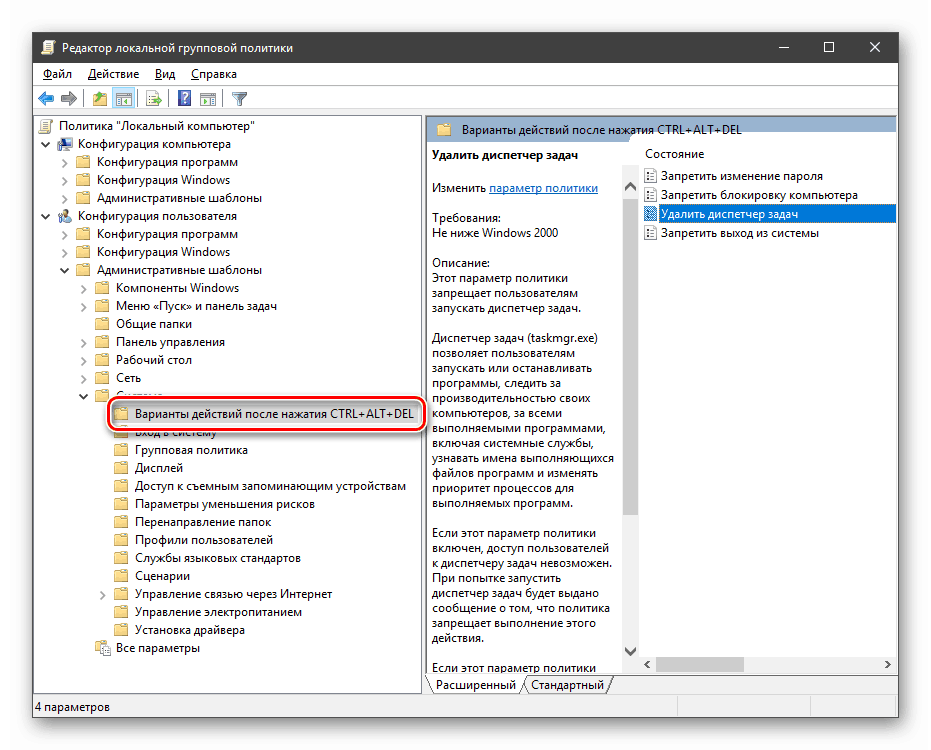931x750 pixels.
Task: Click the Filter funnel icon
Action: coord(239,98)
